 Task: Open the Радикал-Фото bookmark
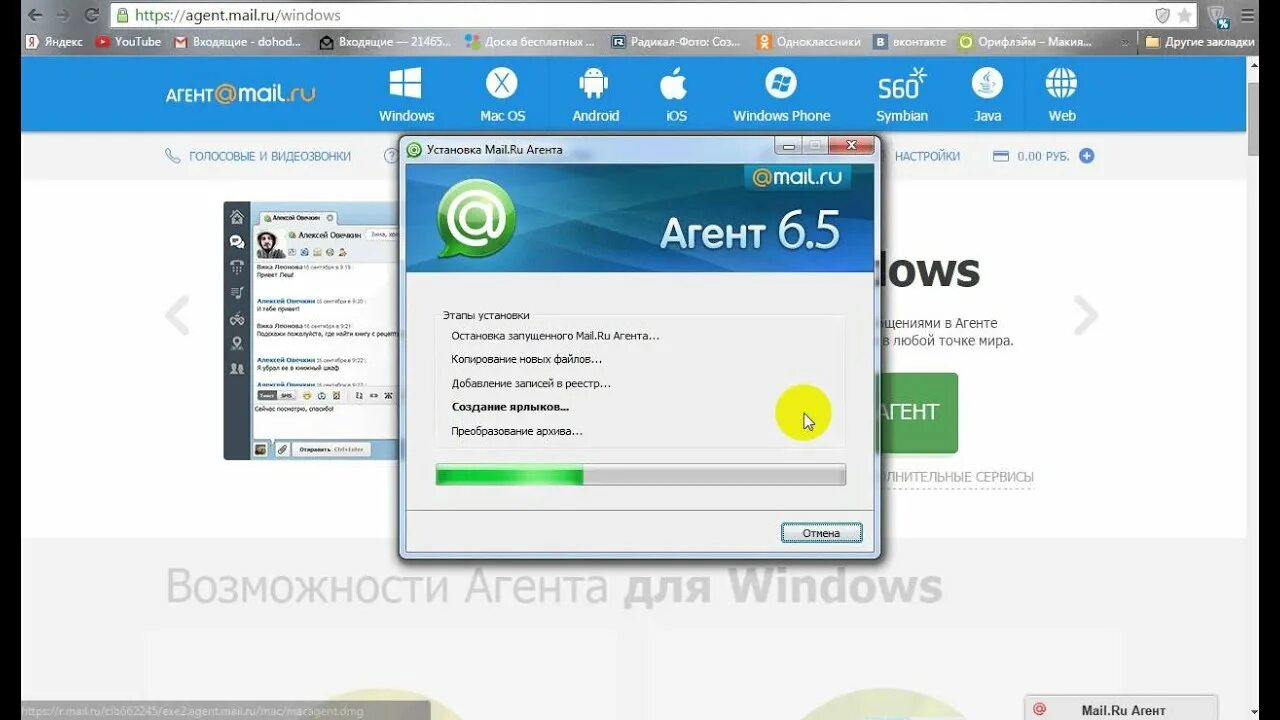676,42
